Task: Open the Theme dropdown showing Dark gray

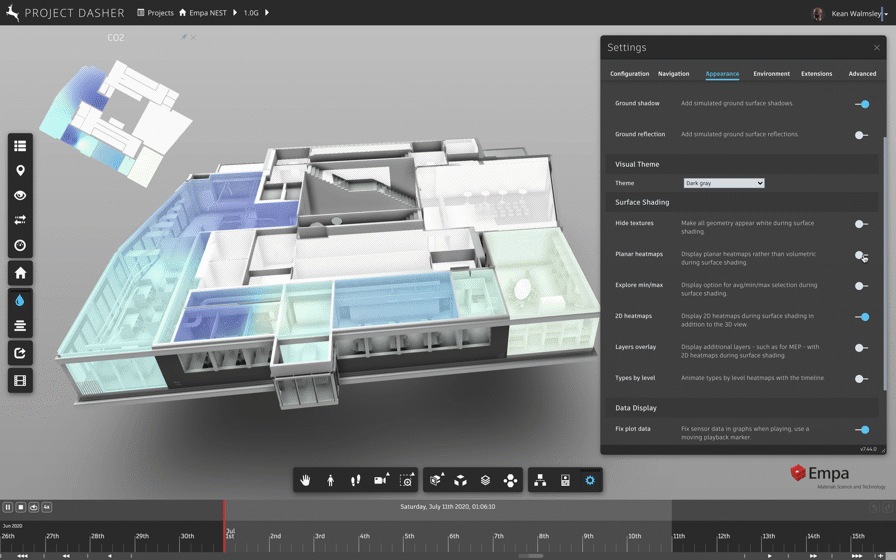Action: pos(723,183)
